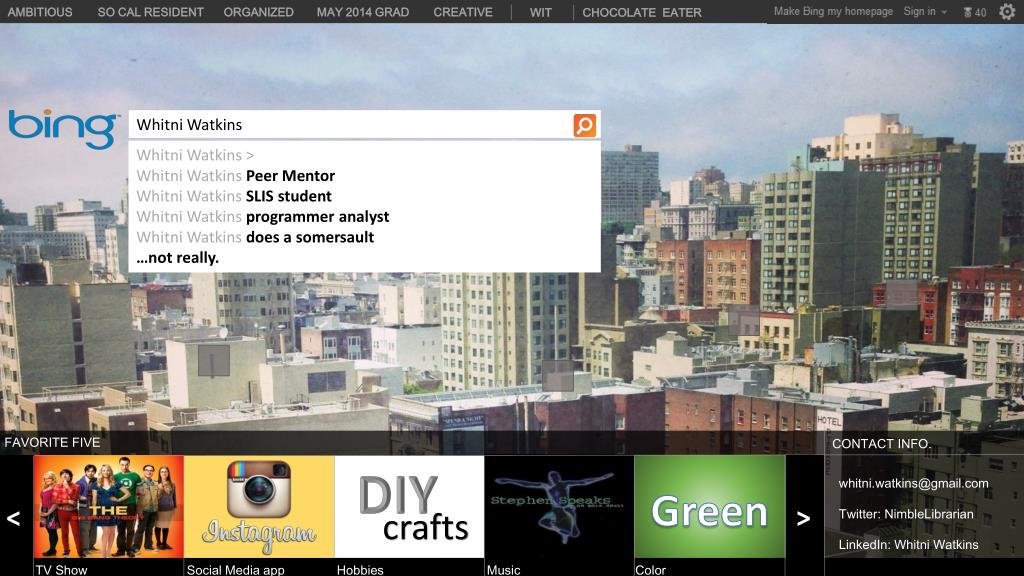This screenshot has height=576, width=1024.
Task: Select the AMBITIOUS top menu item
Action: click(40, 12)
